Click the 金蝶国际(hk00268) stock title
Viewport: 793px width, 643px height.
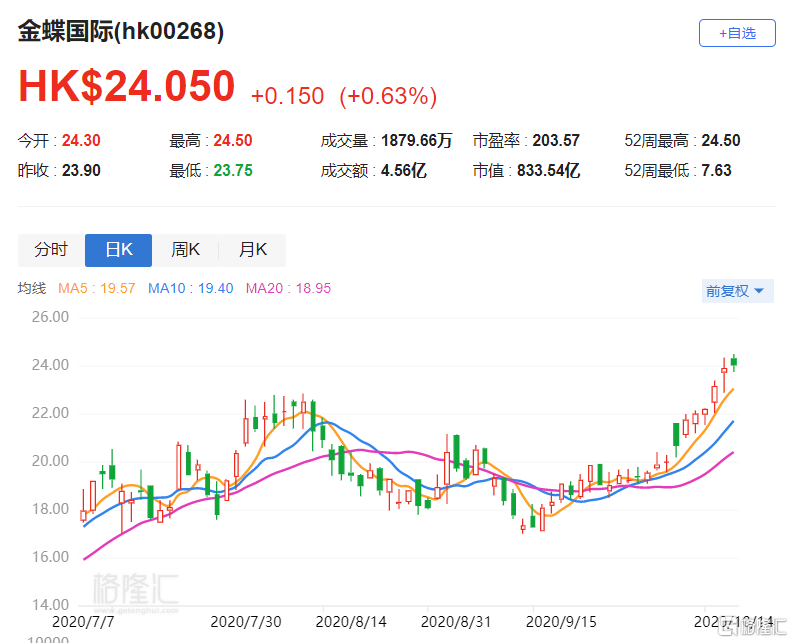point(121,31)
